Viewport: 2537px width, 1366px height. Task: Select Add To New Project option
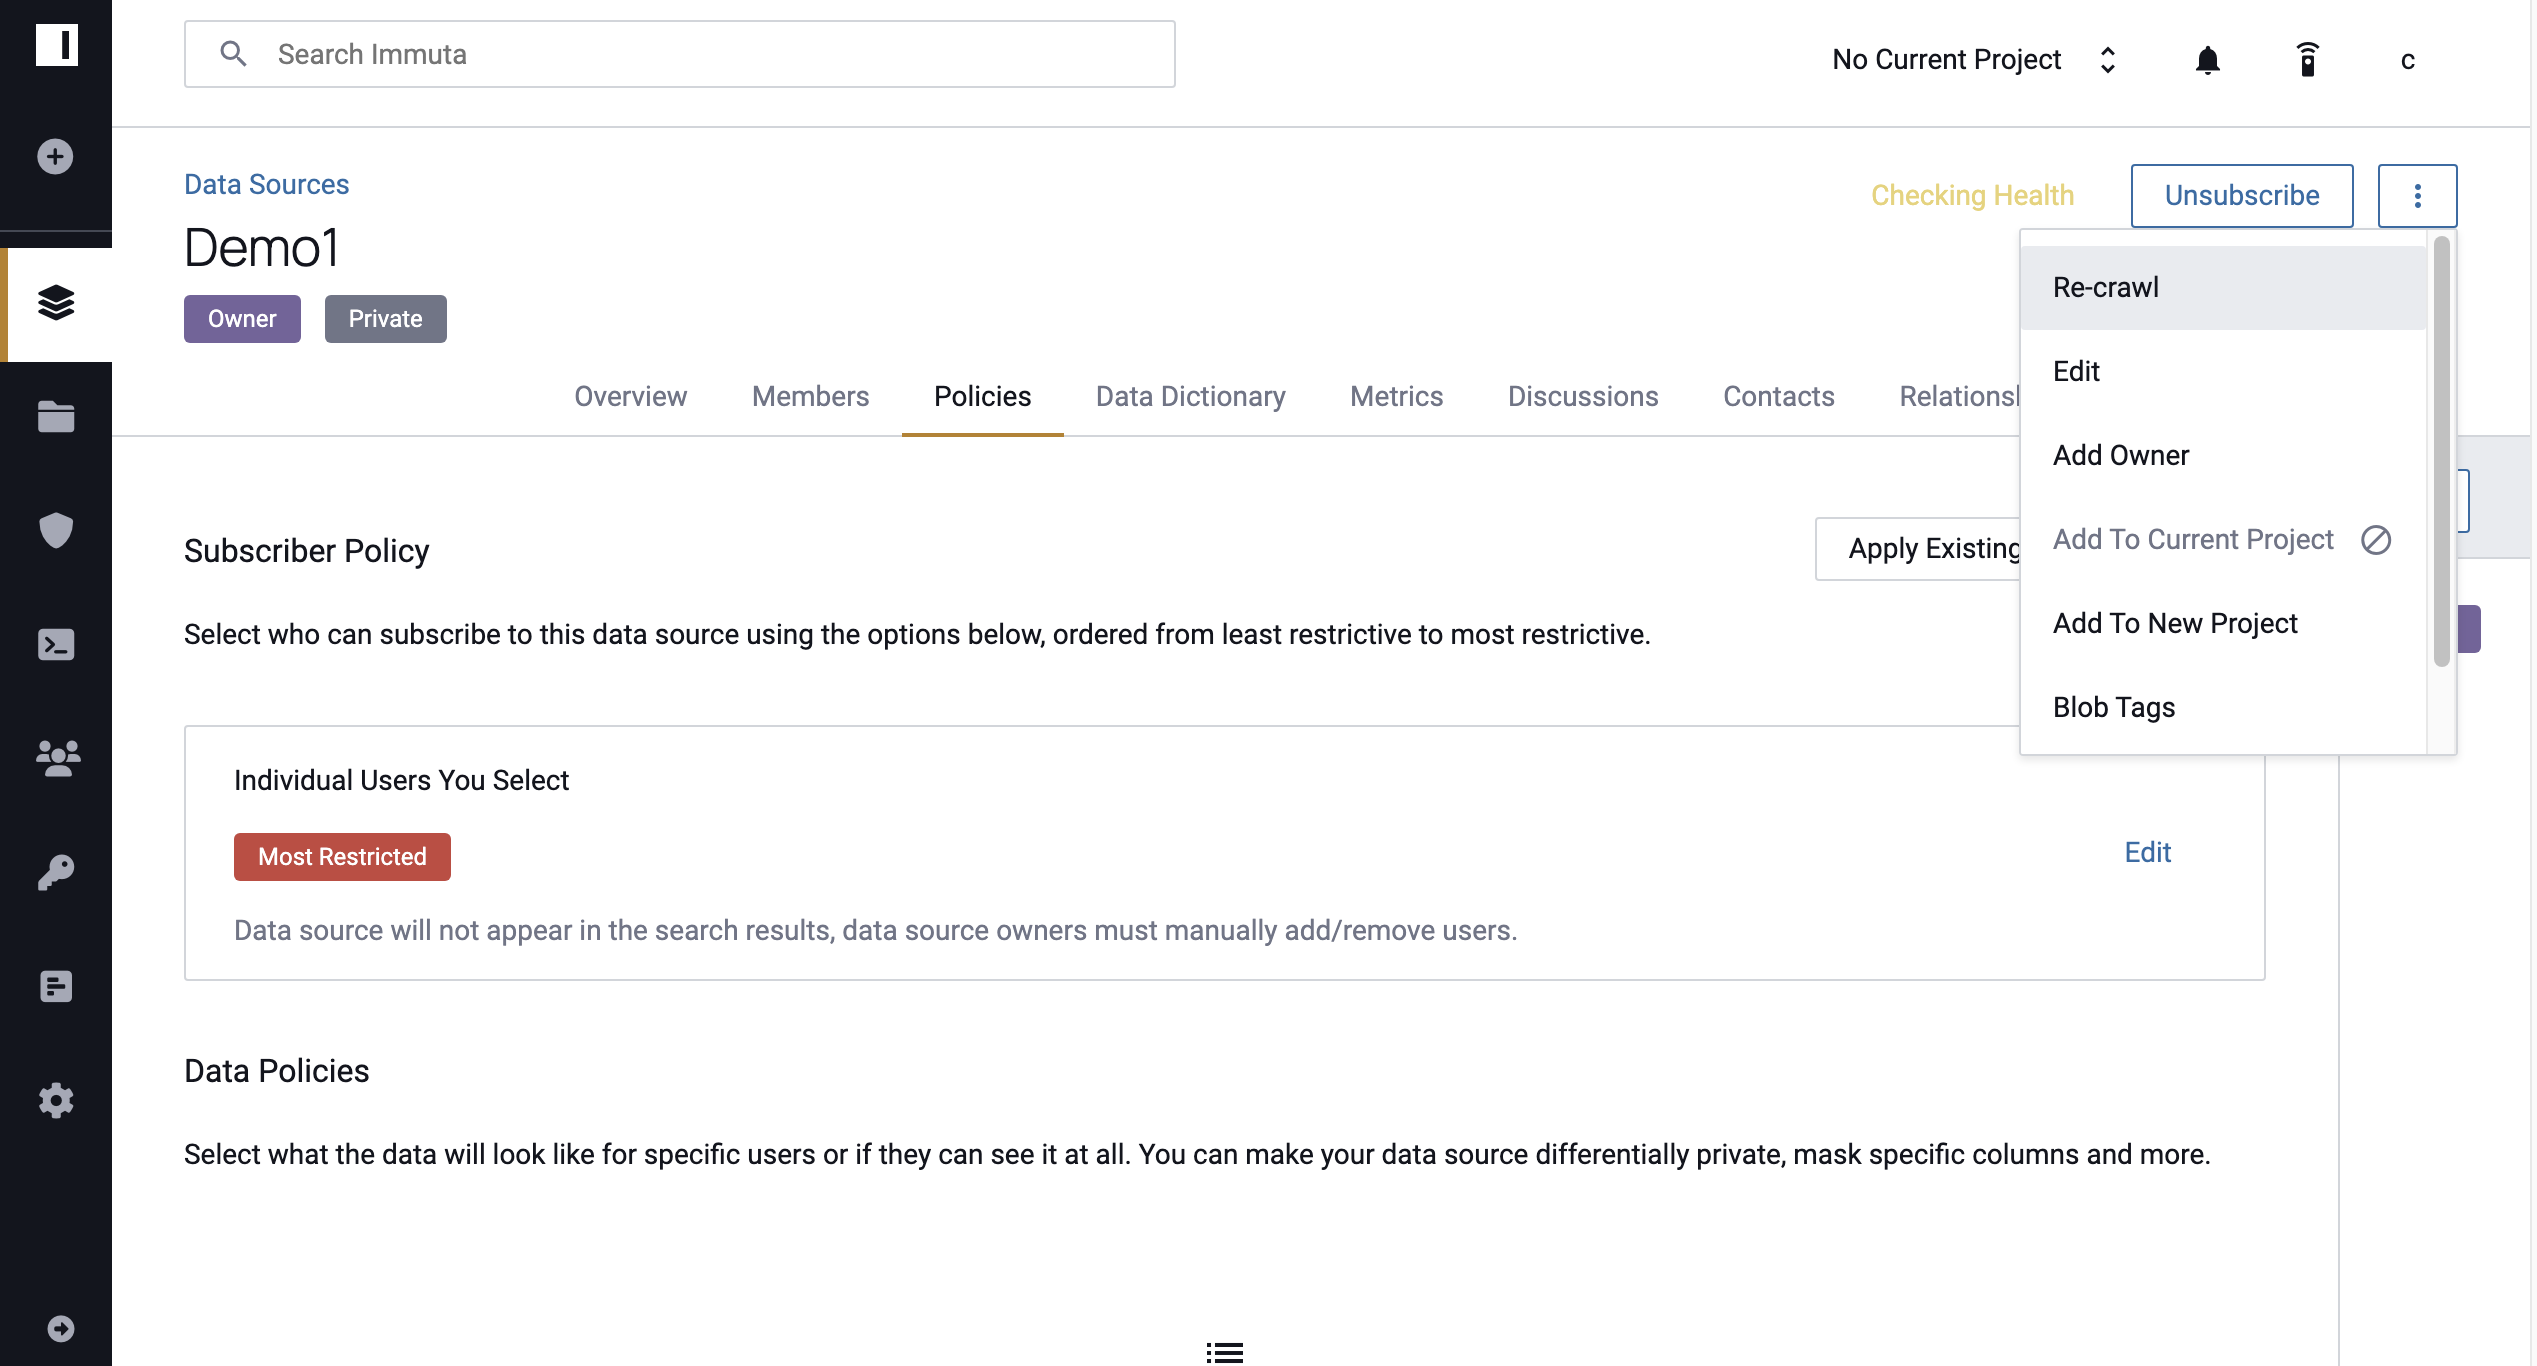(x=2176, y=622)
